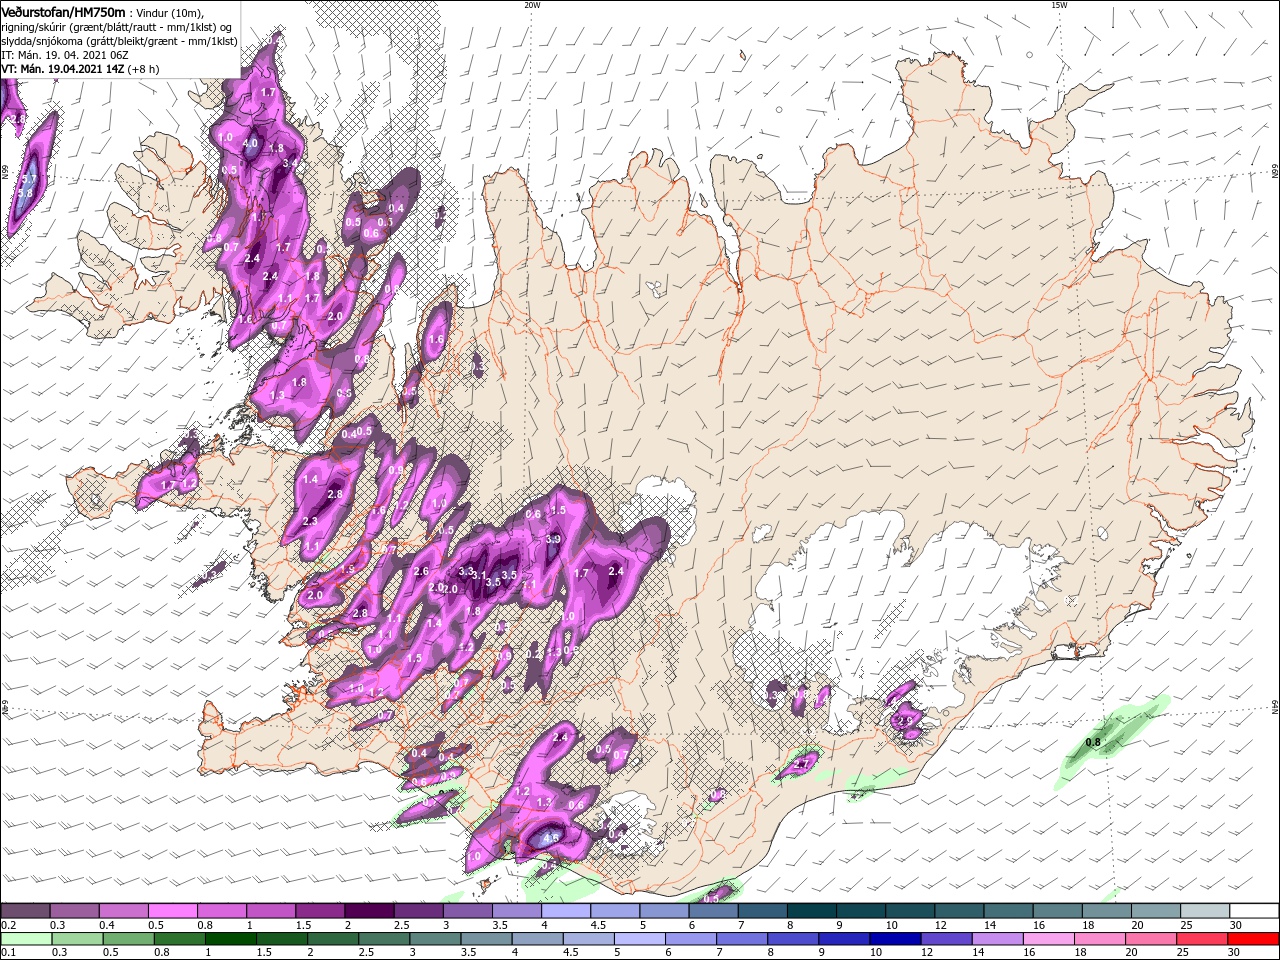Click the '3.3' snowfall value in the dark purple core
Screen dimensions: 1280x960
[x=465, y=572]
